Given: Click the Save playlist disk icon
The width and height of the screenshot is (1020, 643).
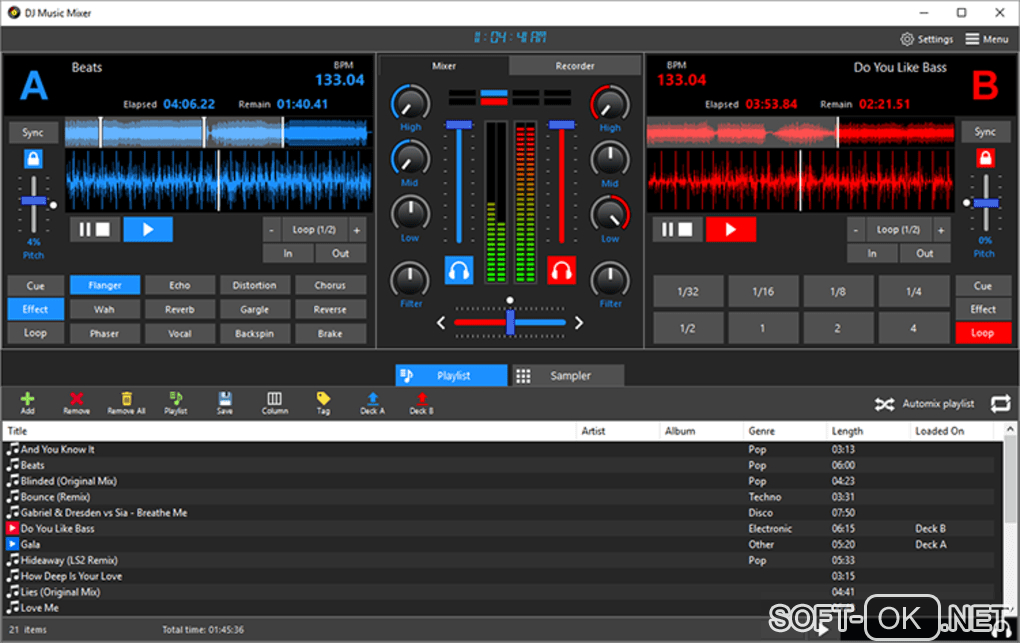Looking at the screenshot, I should pyautogui.click(x=225, y=400).
